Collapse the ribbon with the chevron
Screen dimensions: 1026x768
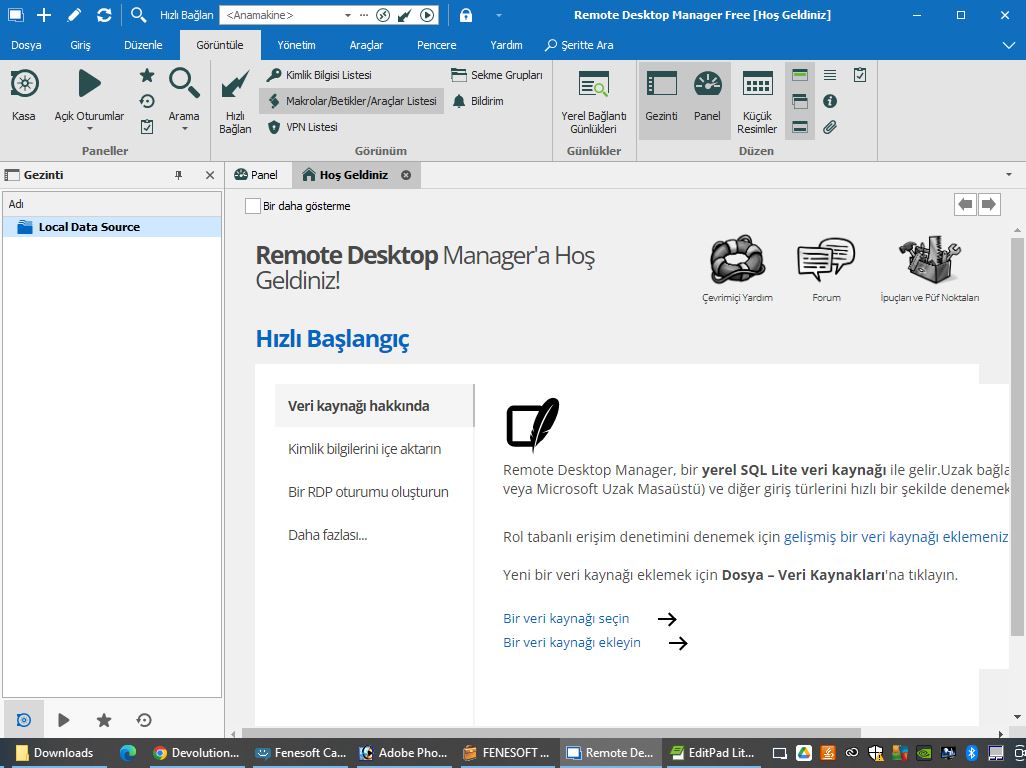click(1008, 45)
